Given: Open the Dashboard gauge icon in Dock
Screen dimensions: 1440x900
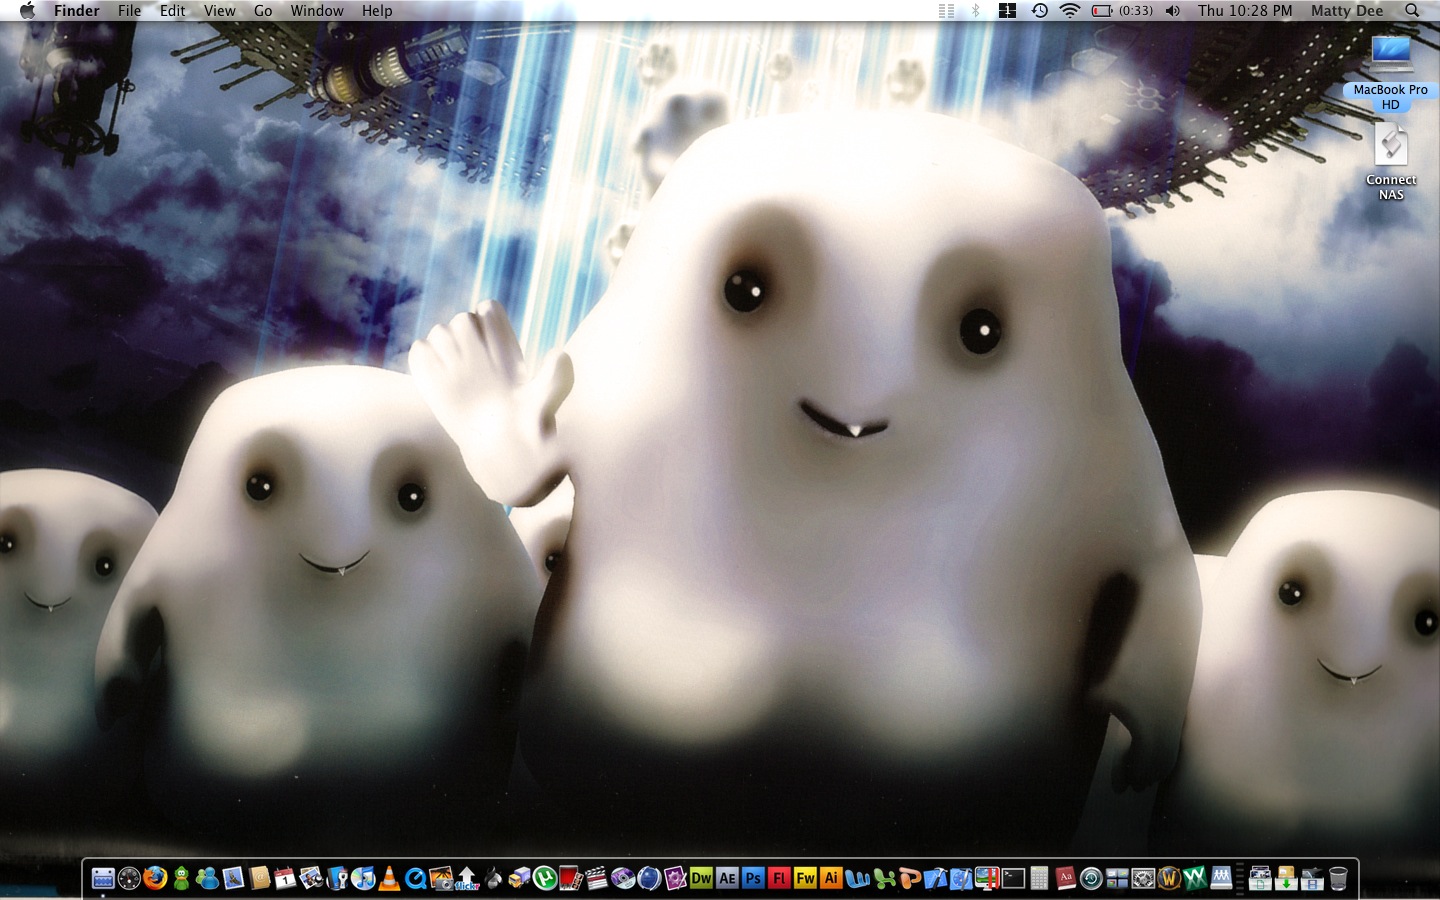Looking at the screenshot, I should point(129,878).
